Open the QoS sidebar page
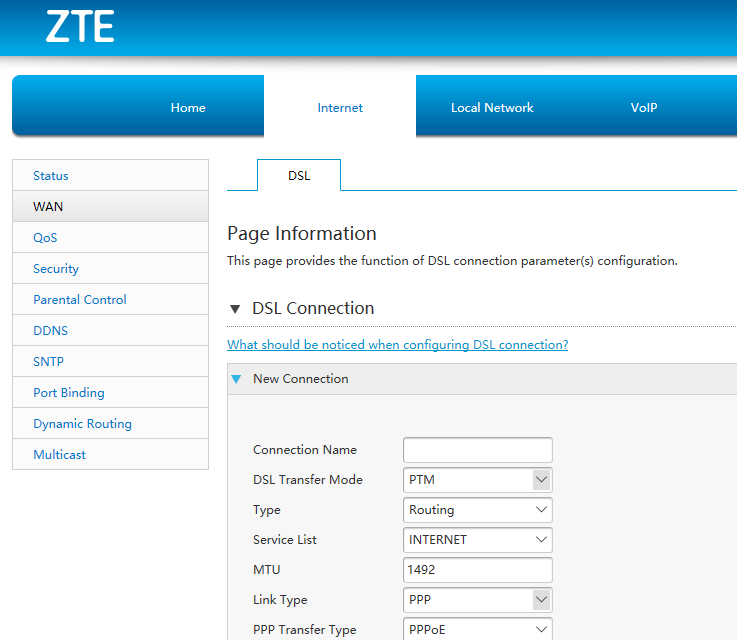The image size is (737, 640). [x=110, y=237]
